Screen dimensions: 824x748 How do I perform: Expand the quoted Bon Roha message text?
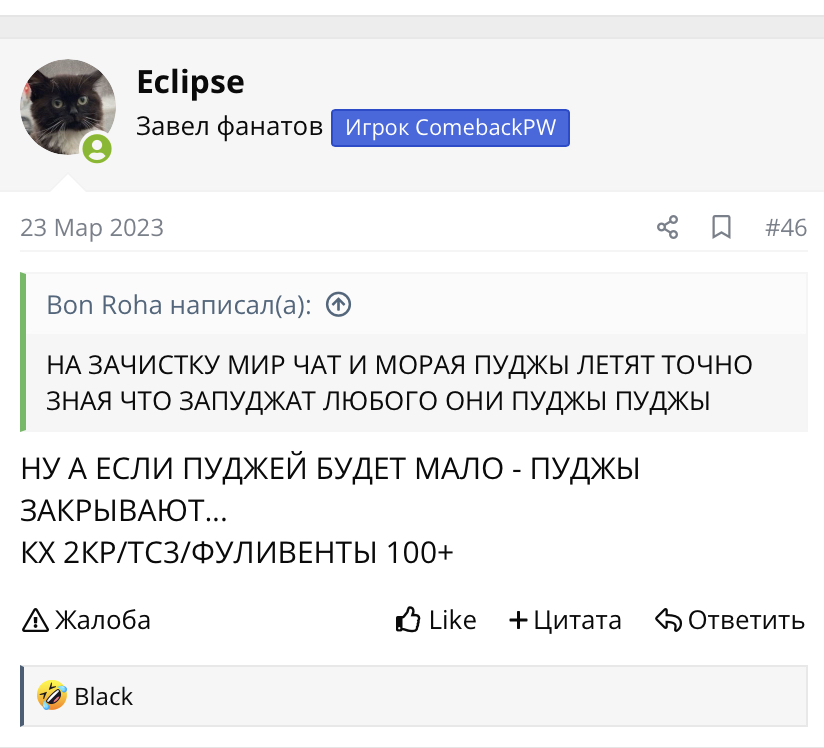400,383
